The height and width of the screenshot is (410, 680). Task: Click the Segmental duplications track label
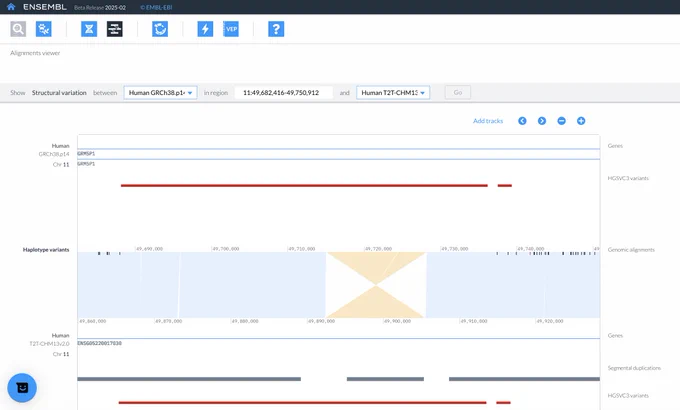click(634, 368)
